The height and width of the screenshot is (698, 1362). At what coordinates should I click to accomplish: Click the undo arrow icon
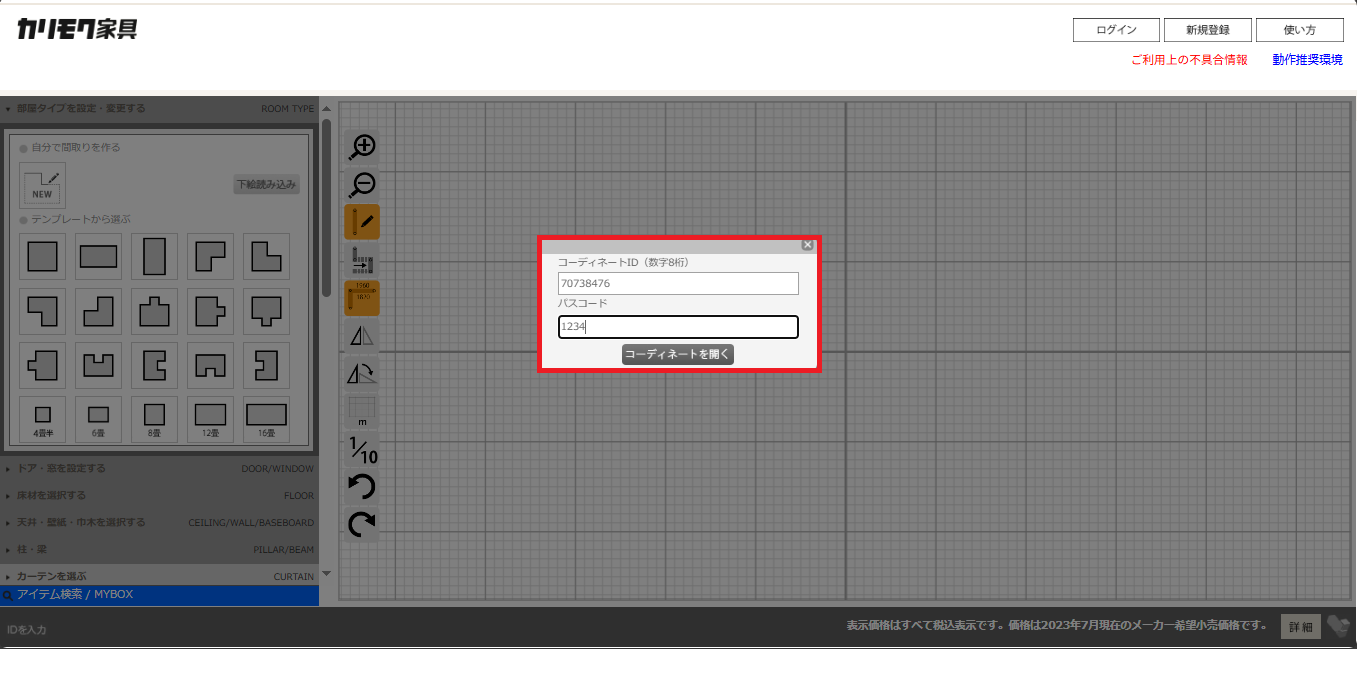click(x=362, y=487)
